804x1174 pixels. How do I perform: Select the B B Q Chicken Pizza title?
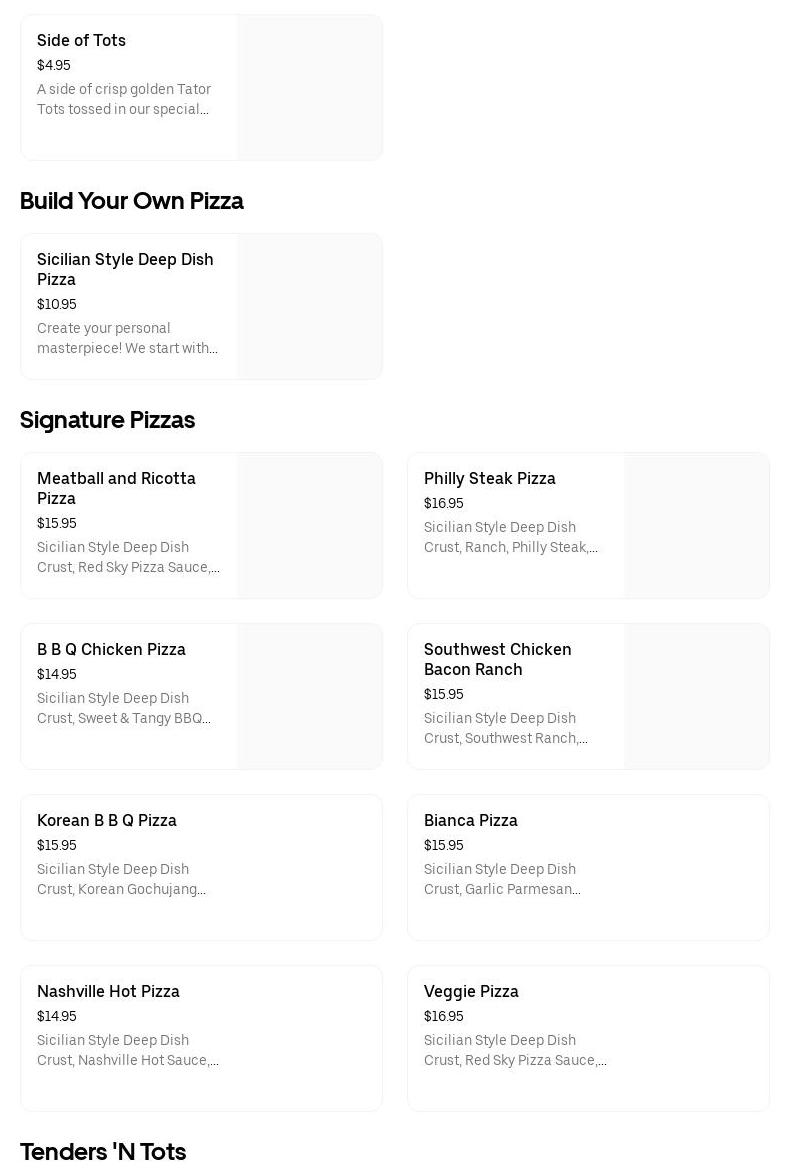(x=111, y=650)
